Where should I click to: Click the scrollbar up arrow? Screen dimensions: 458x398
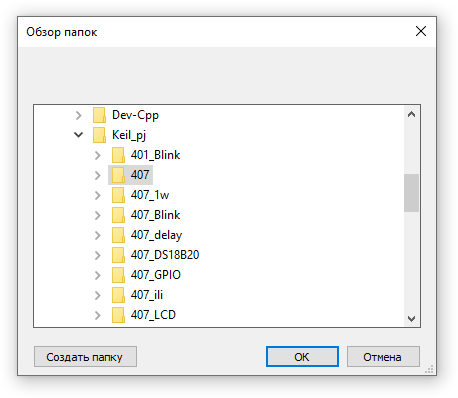[x=412, y=114]
